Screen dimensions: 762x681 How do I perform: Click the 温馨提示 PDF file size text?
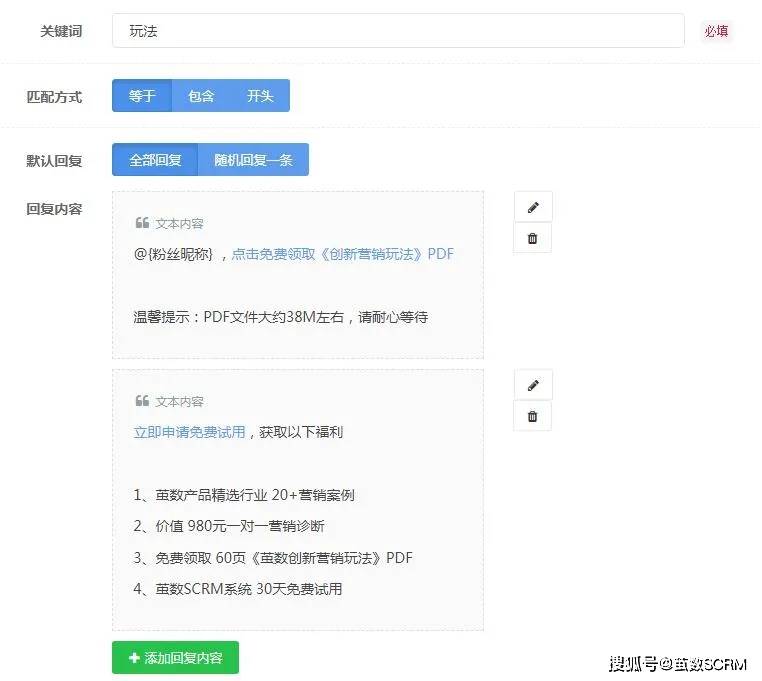(281, 317)
